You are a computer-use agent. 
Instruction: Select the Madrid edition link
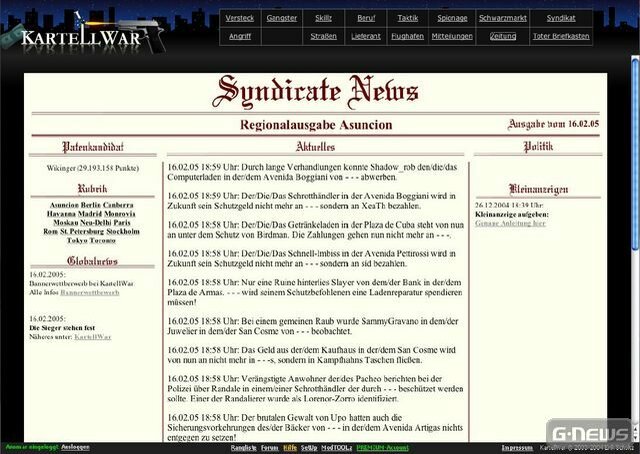point(90,214)
